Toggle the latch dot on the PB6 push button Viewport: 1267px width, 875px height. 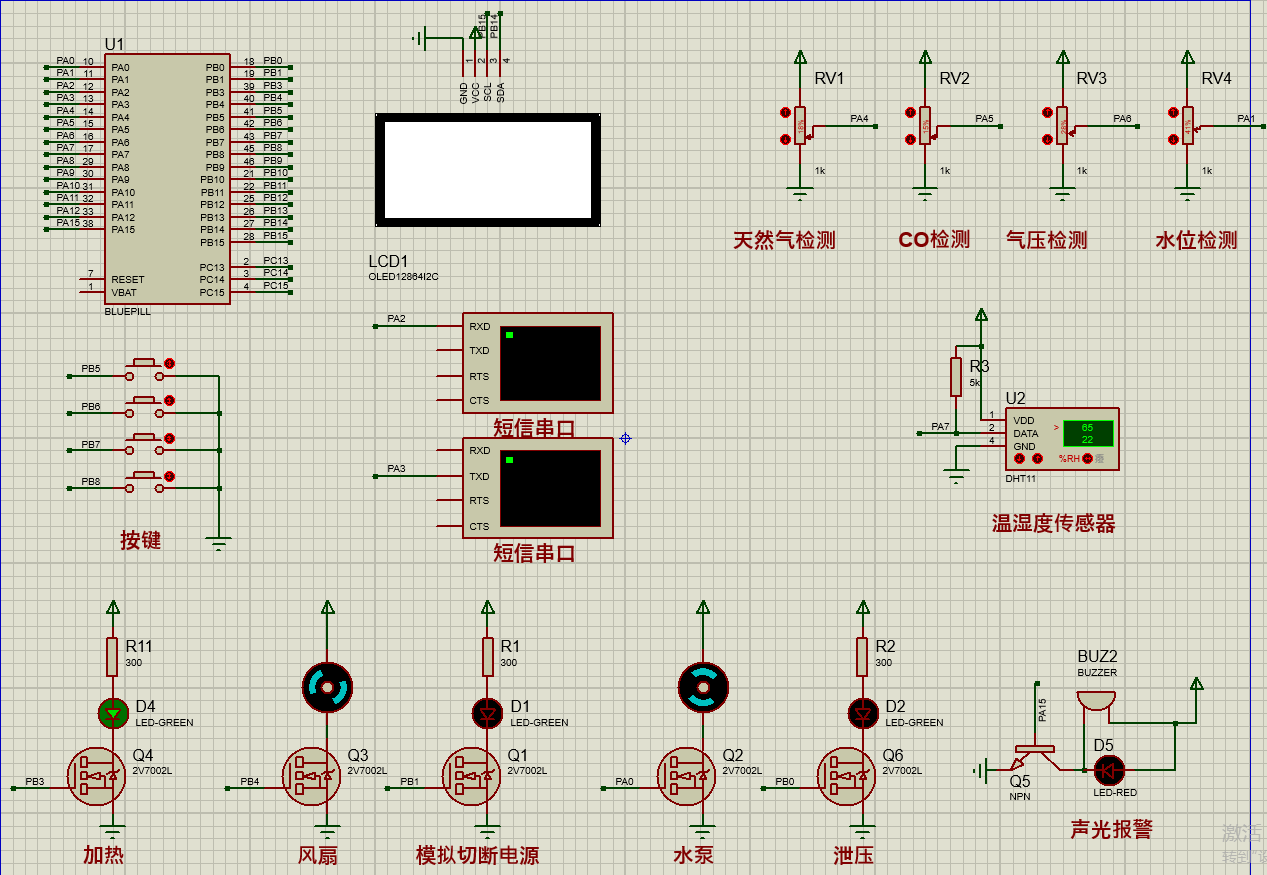[x=170, y=401]
